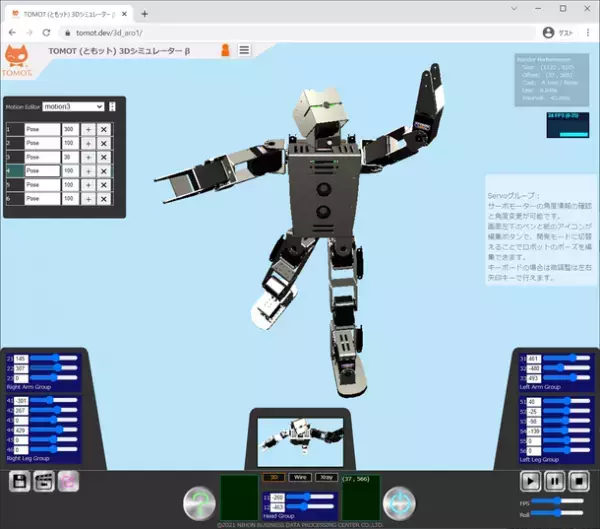
Task: Open the tab search chevron in title bar
Action: 514,8
